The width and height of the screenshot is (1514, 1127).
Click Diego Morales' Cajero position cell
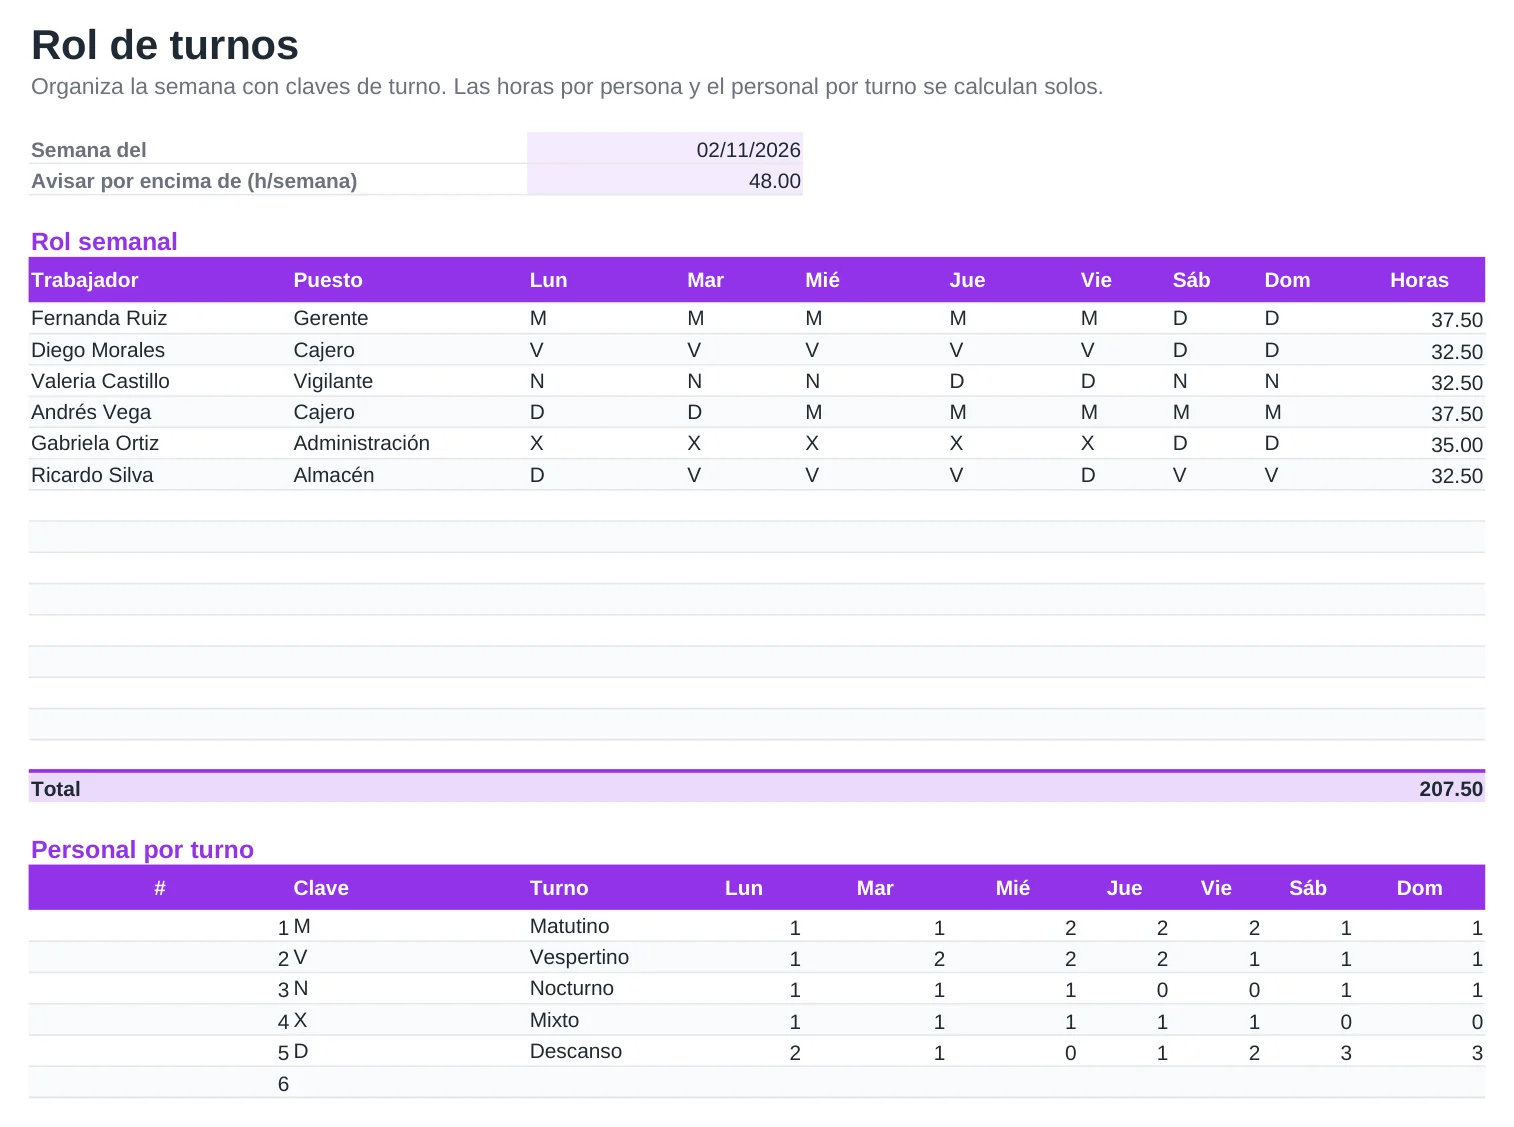[x=324, y=350]
